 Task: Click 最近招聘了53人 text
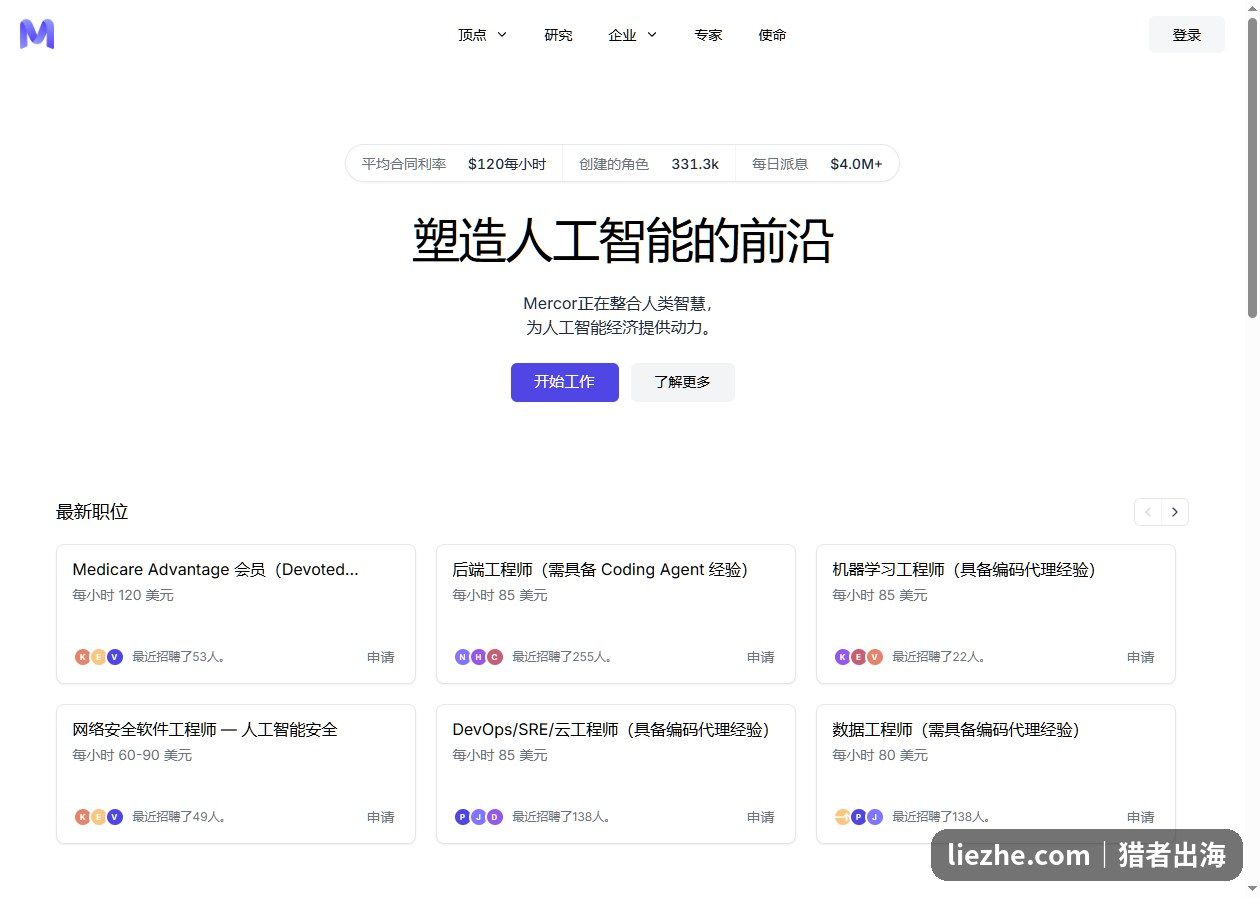[179, 657]
